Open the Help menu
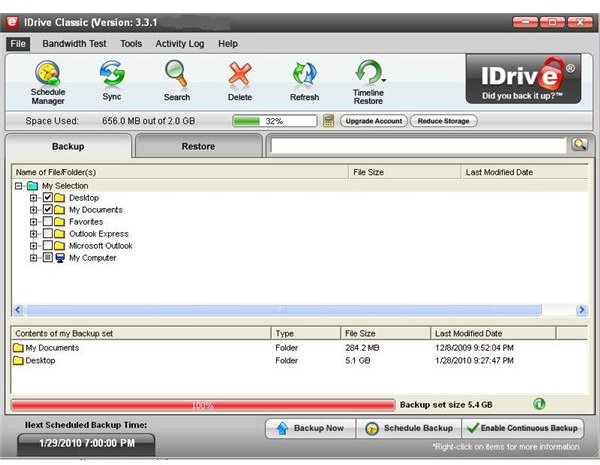Viewport: 600px width, 465px height. [x=228, y=44]
